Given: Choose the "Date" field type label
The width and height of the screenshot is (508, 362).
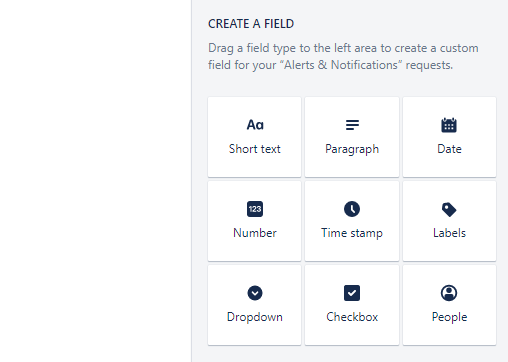Looking at the screenshot, I should (x=449, y=149).
